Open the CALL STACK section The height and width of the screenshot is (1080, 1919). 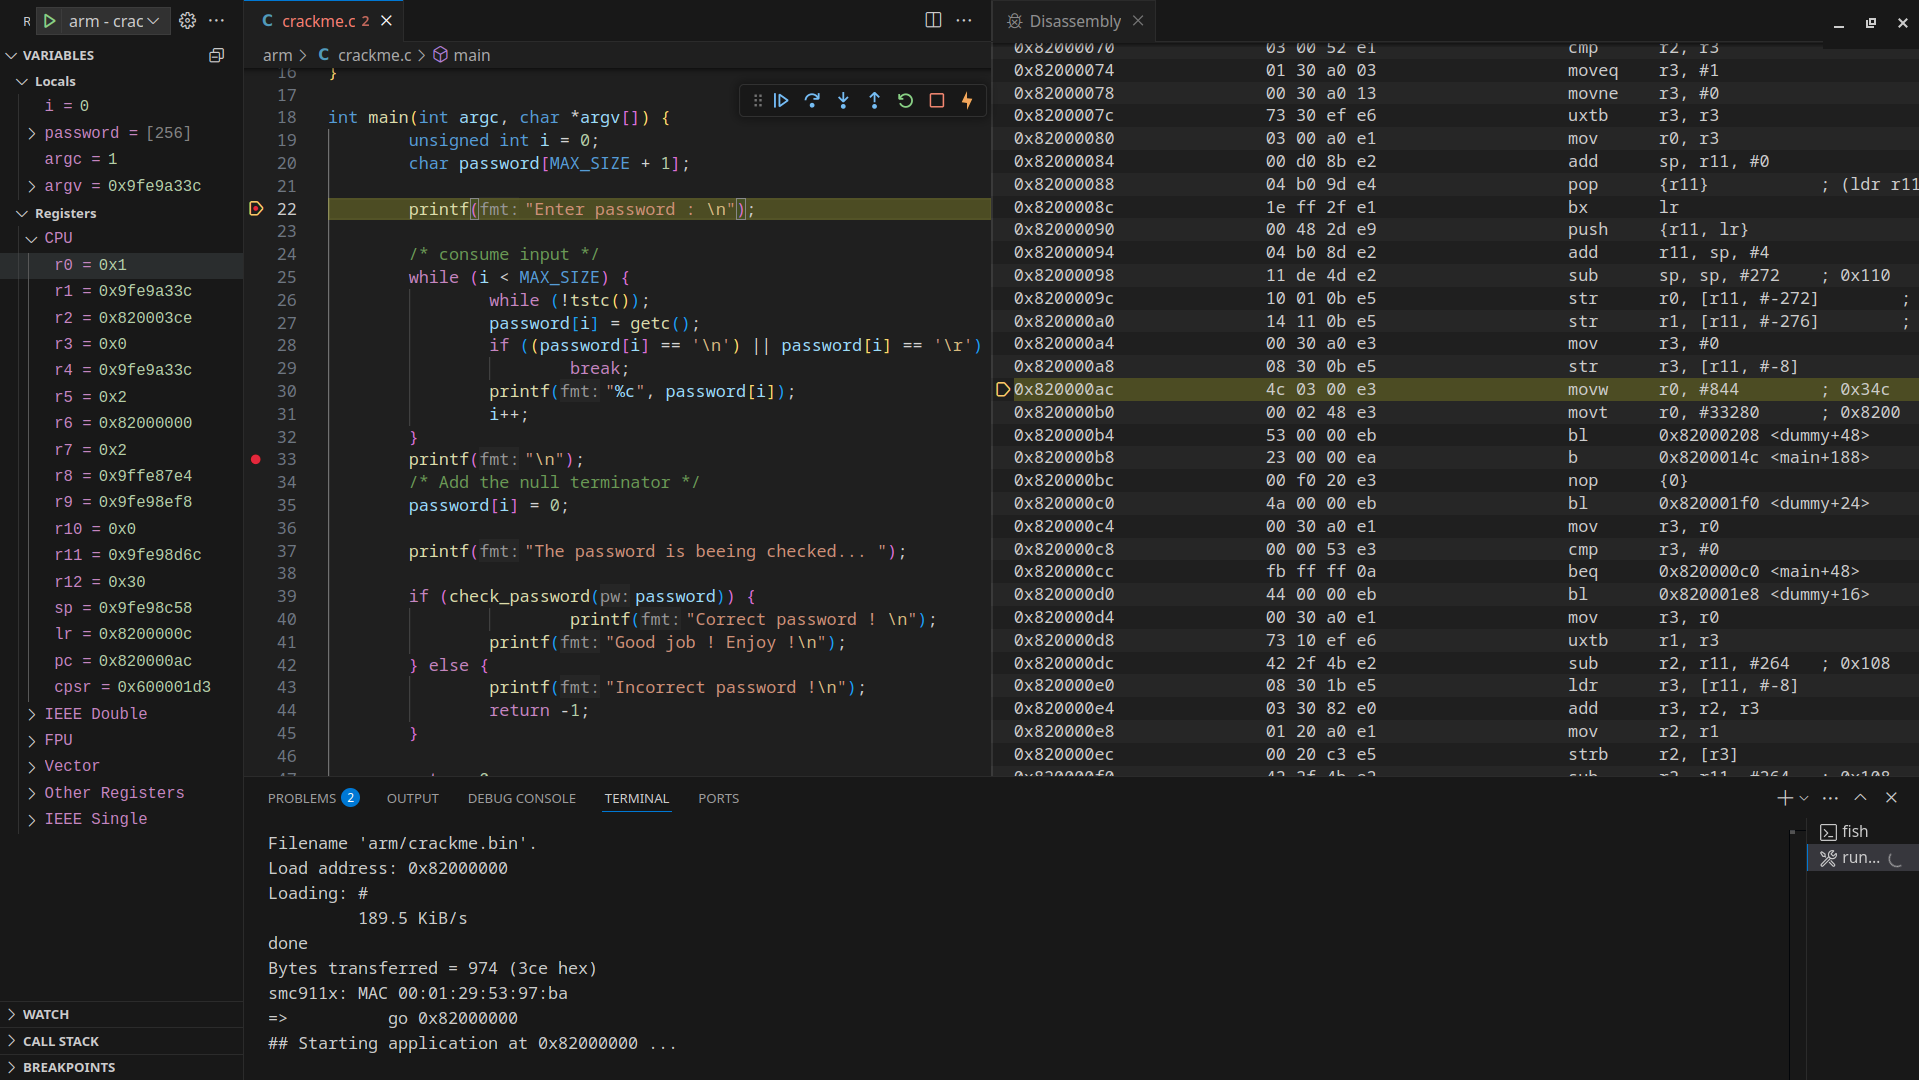coord(60,1040)
